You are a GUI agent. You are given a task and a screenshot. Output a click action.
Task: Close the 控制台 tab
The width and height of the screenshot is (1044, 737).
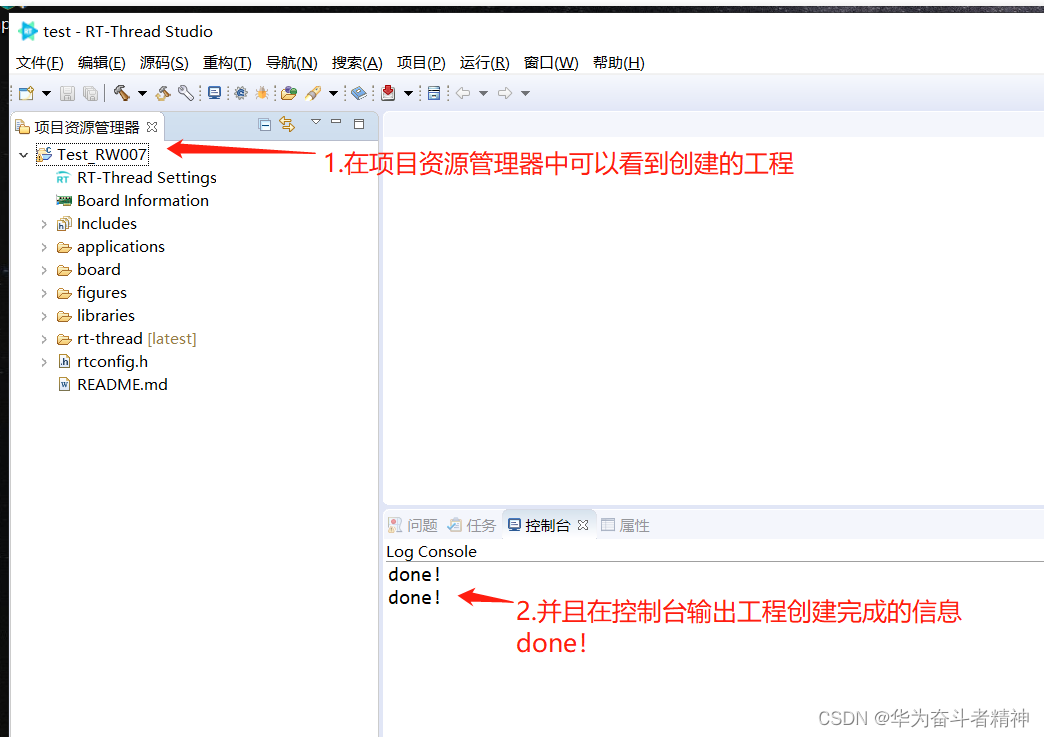click(583, 525)
